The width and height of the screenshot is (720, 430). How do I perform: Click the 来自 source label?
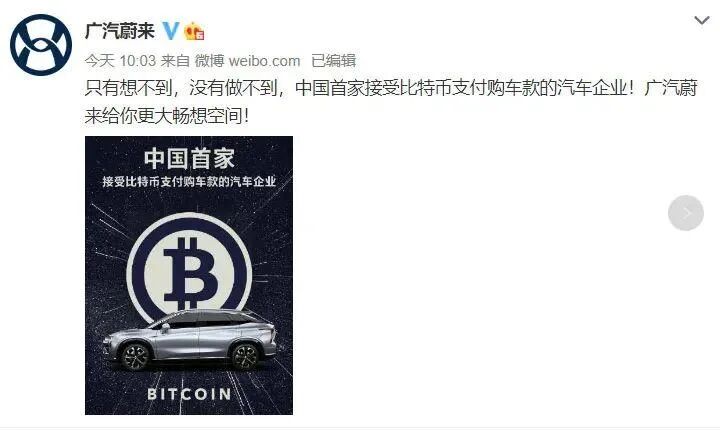tap(175, 61)
